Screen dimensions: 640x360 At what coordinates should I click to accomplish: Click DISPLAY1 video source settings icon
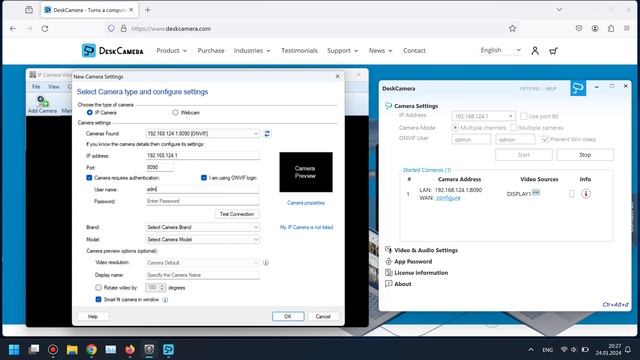click(536, 193)
